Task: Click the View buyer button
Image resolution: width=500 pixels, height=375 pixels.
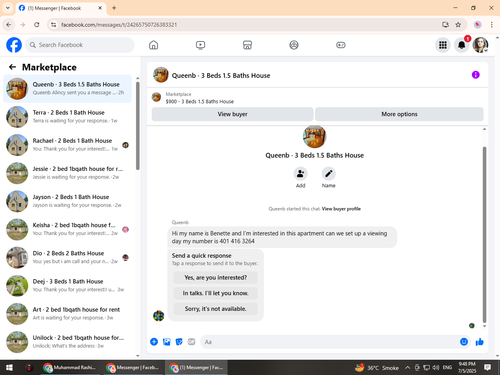Action: coord(232,114)
